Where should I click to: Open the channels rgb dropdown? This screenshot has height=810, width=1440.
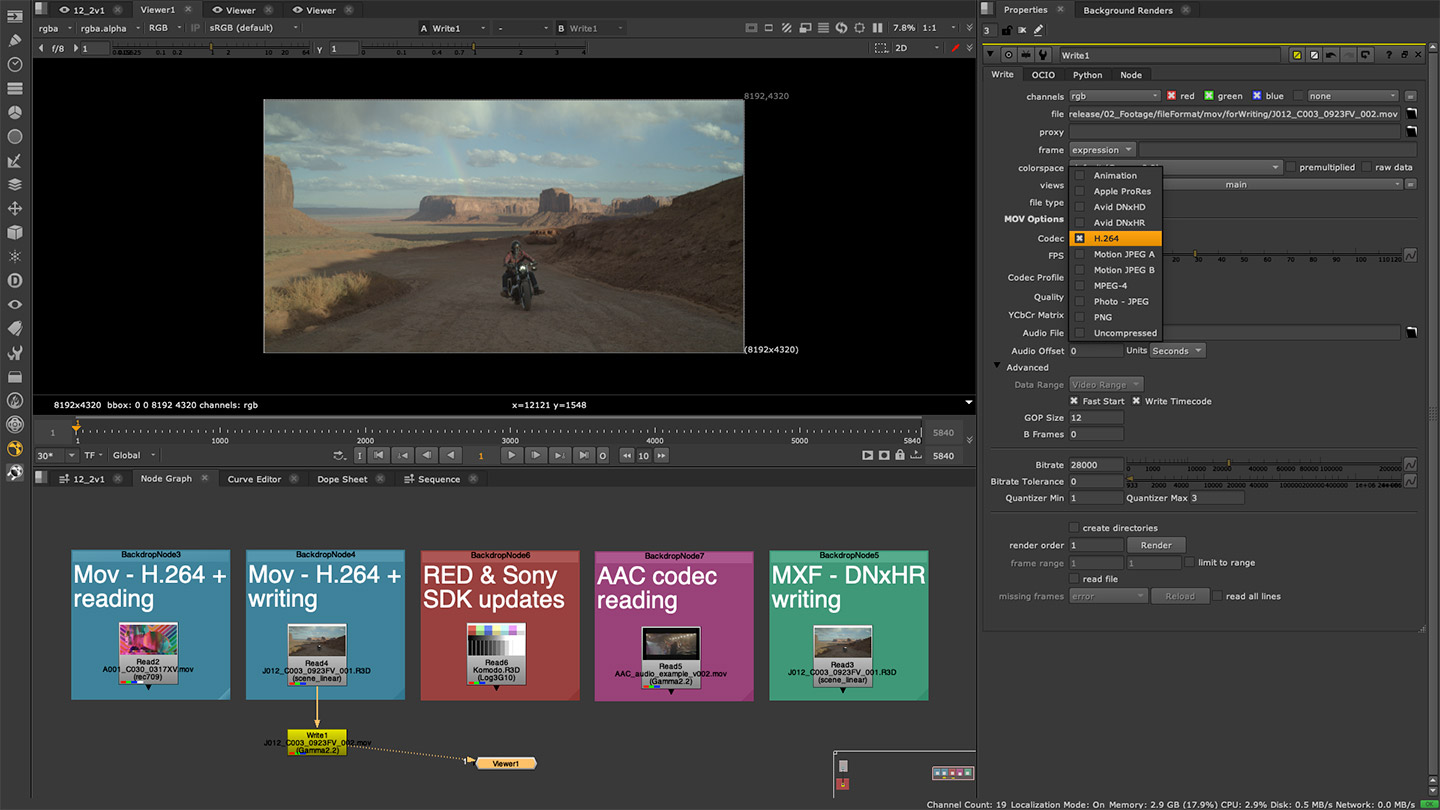tap(1114, 96)
